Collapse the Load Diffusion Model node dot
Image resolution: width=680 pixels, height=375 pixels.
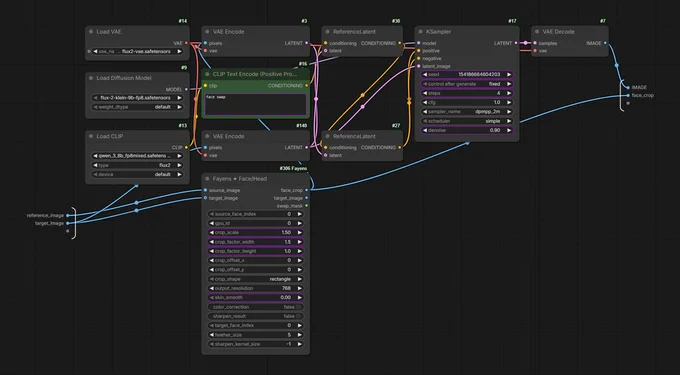tap(91, 78)
